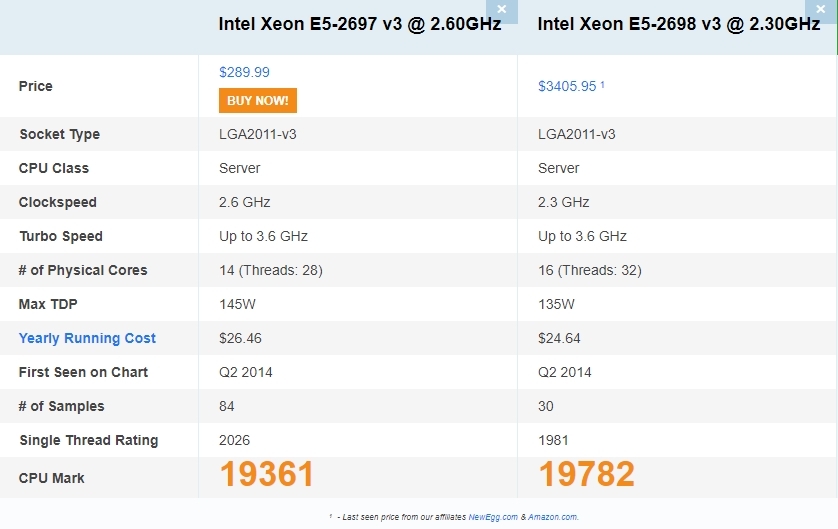Click the Single Thread Rating value 2026

pyautogui.click(x=235, y=440)
